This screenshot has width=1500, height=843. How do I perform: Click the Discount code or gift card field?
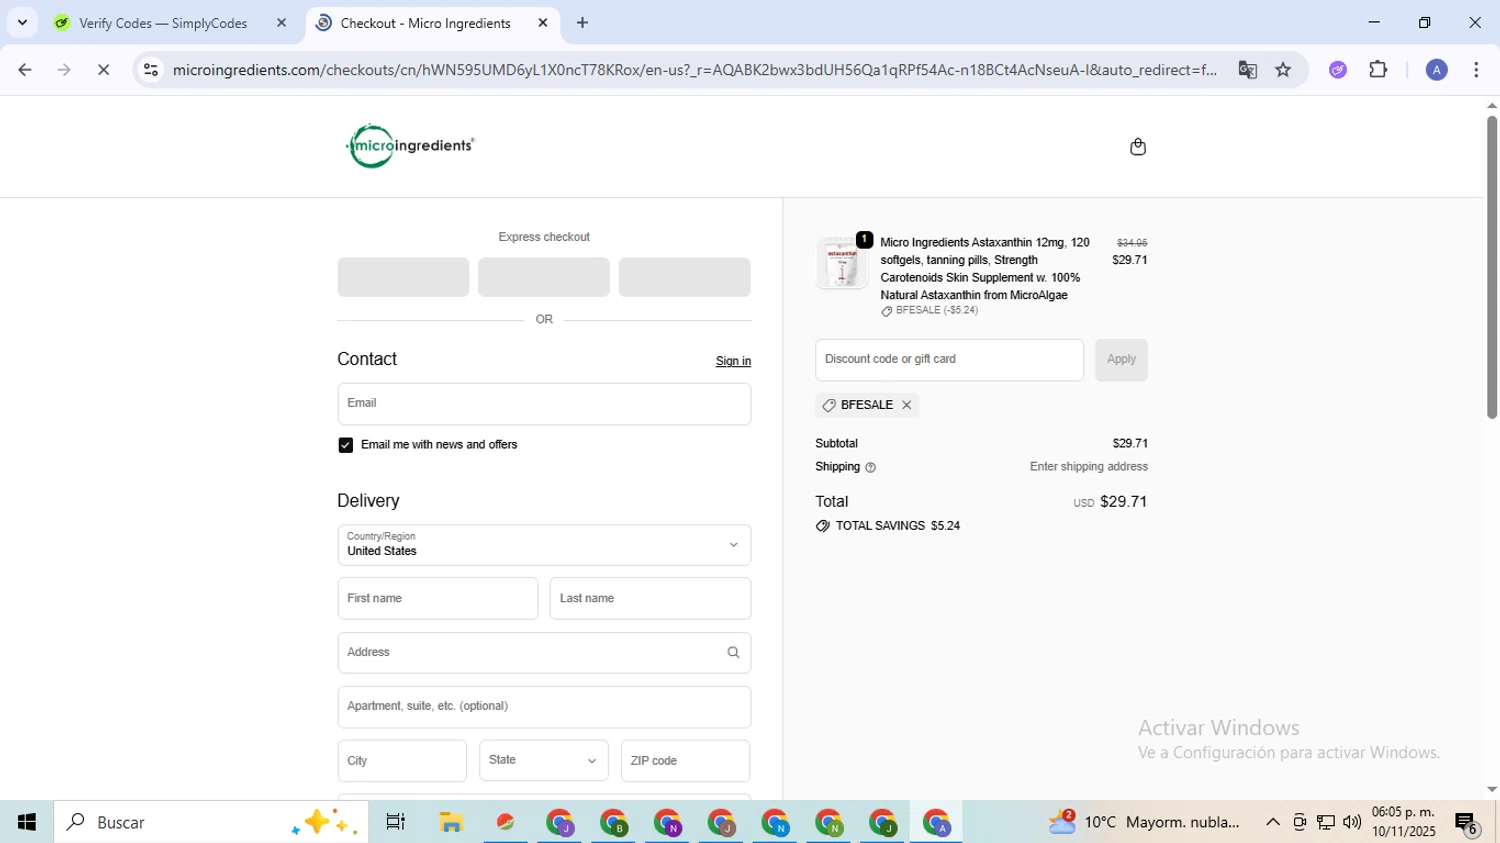(949, 360)
